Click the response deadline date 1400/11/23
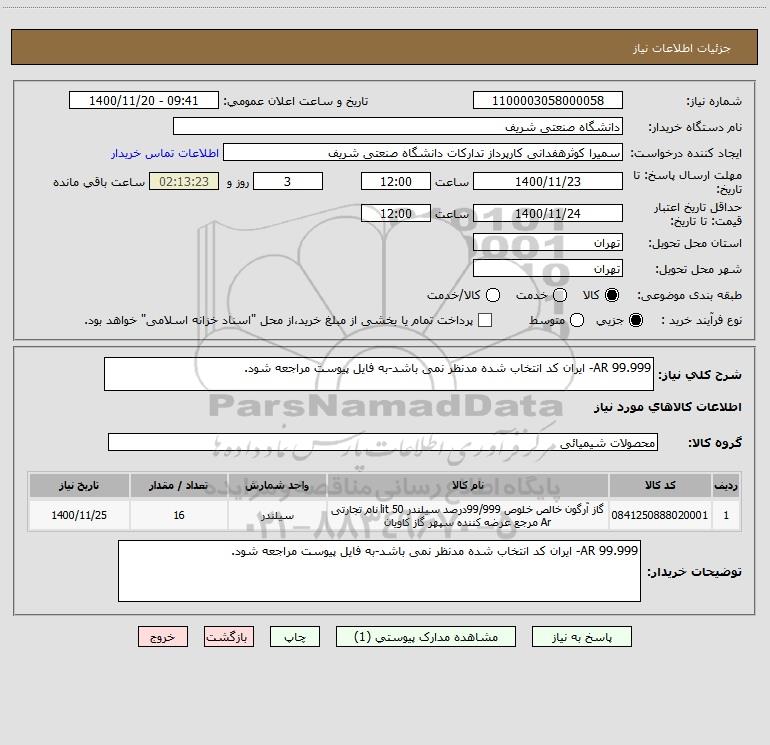Viewport: 770px width, 745px height. pos(548,181)
